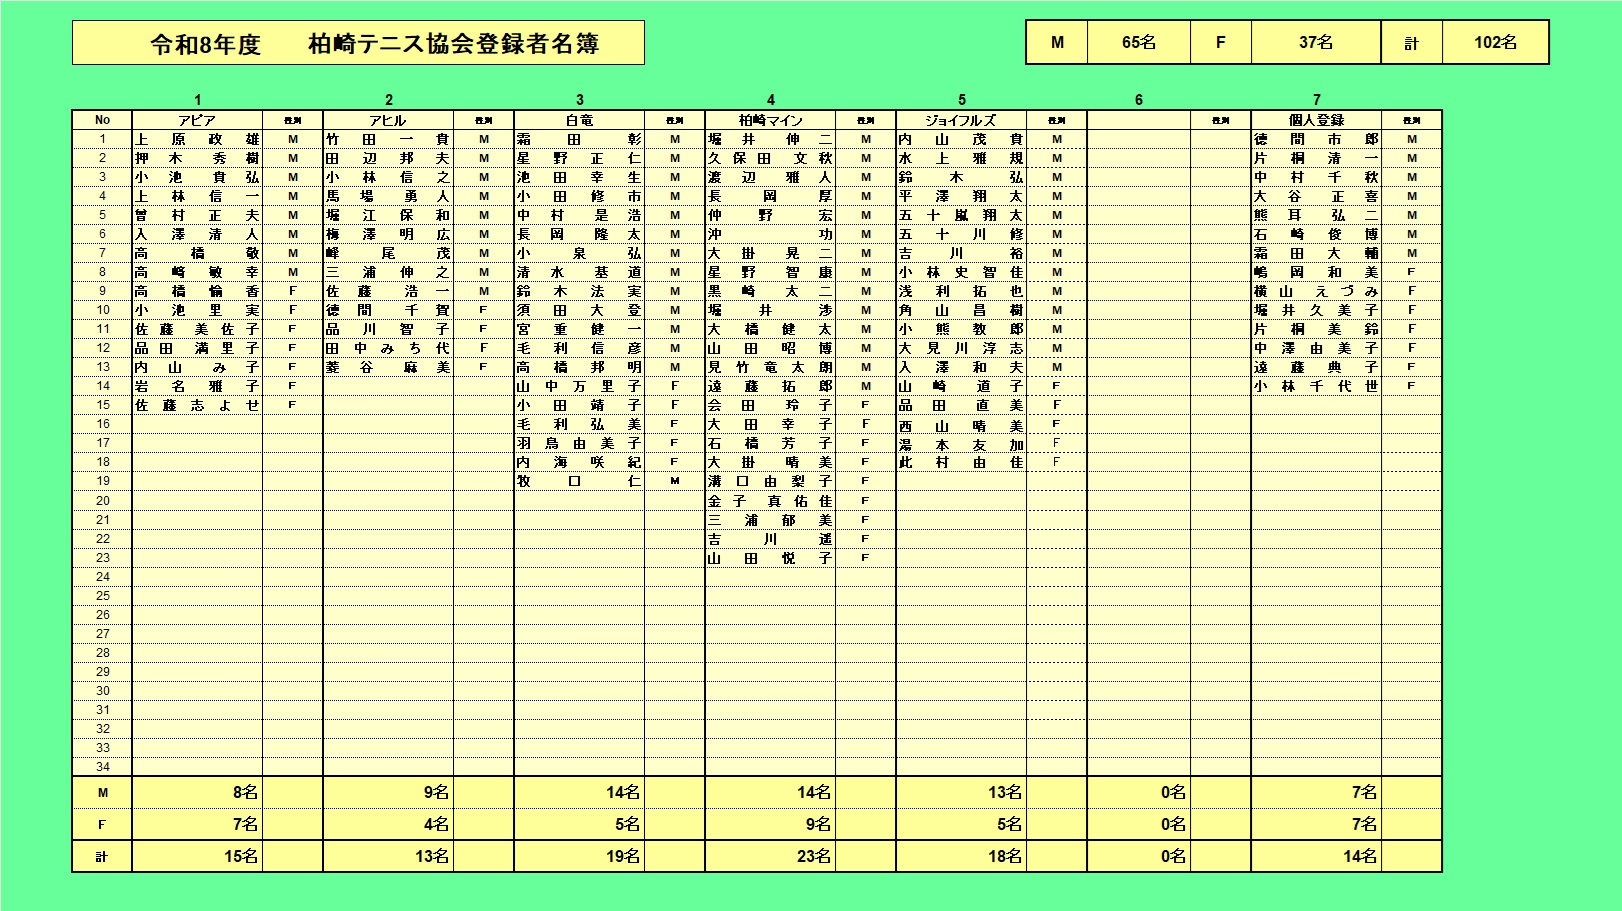Select the ジョイフルズ team header cell

coord(961,120)
